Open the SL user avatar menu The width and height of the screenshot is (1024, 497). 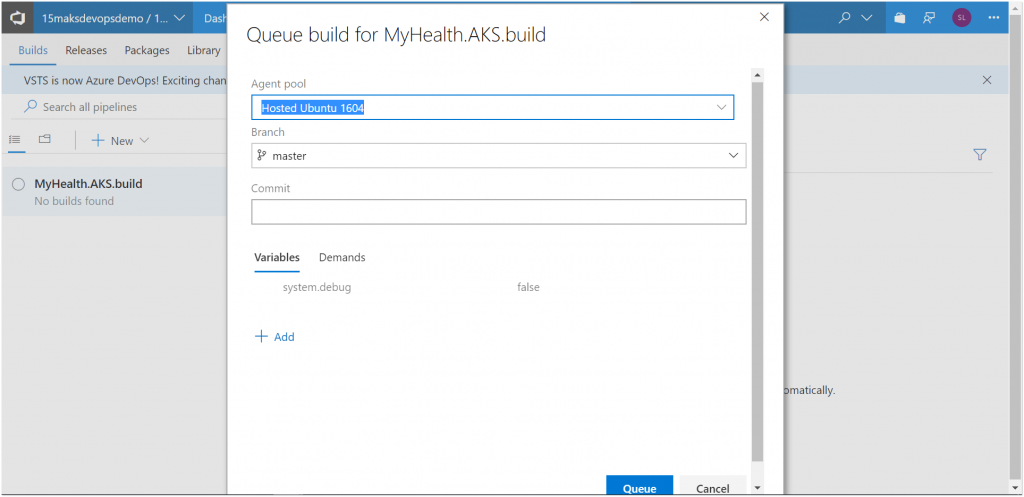pos(961,18)
